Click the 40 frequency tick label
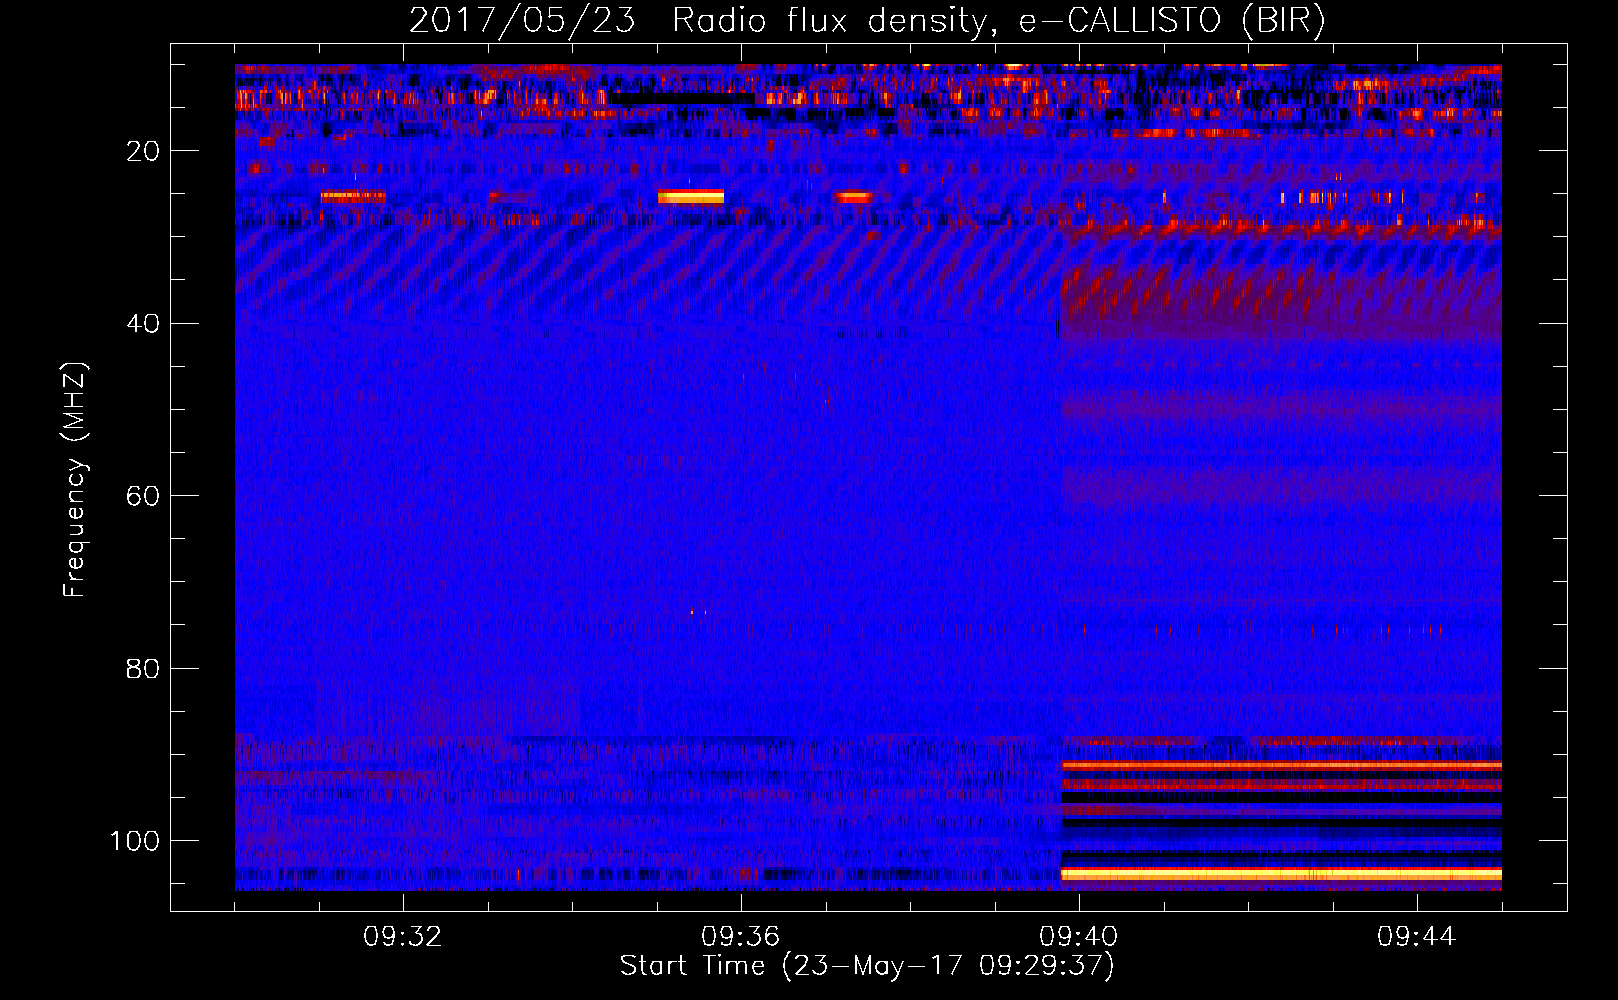 (143, 324)
